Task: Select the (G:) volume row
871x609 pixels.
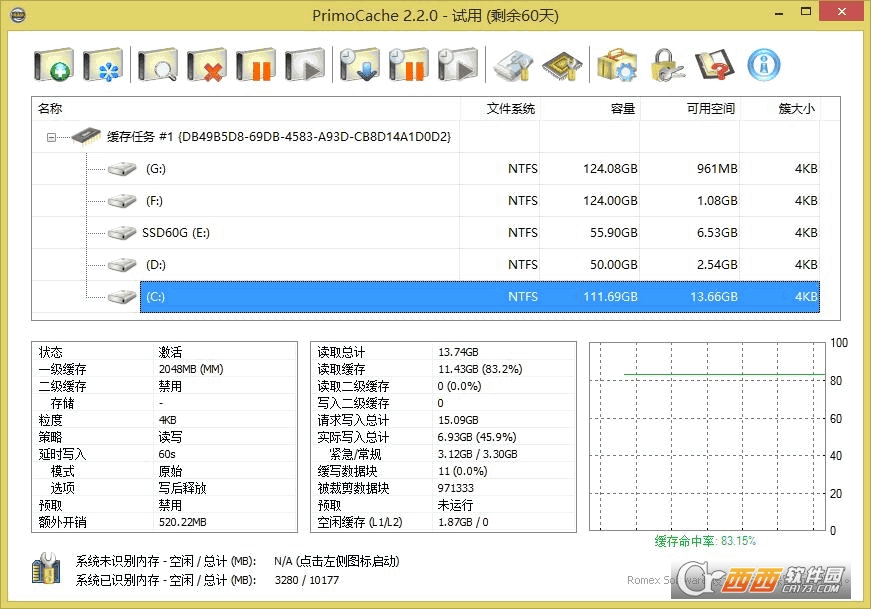Action: pyautogui.click(x=426, y=169)
